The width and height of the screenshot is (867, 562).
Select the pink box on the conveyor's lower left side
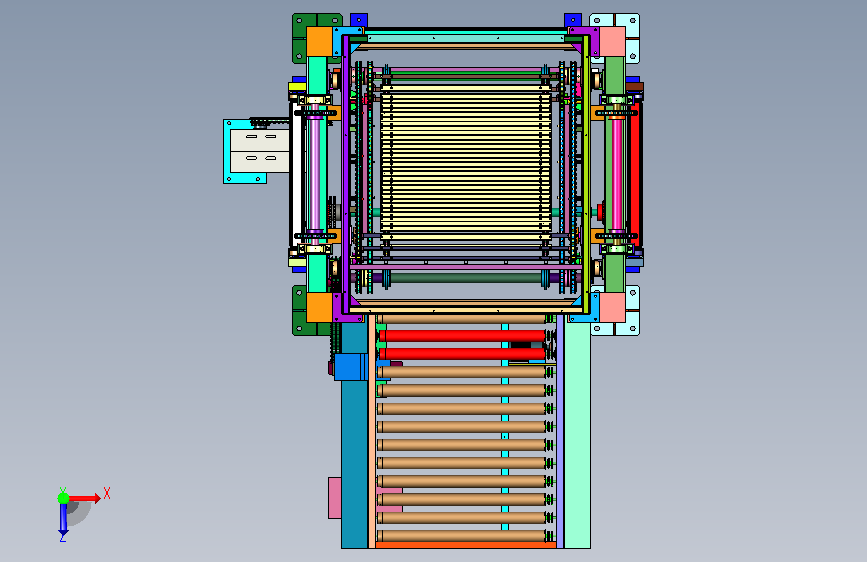pyautogui.click(x=335, y=498)
